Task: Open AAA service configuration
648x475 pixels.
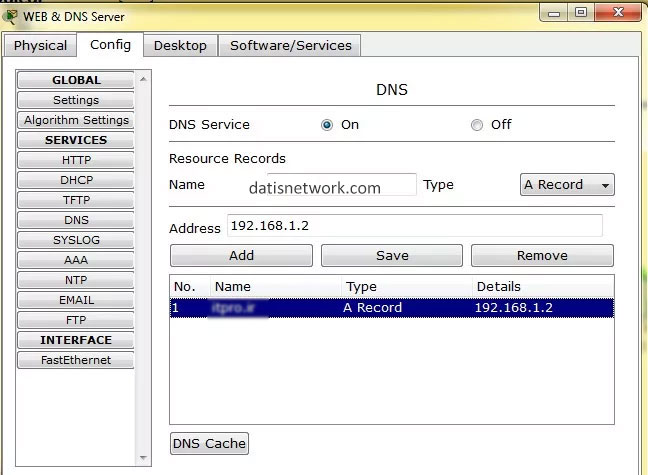Action: (76, 260)
